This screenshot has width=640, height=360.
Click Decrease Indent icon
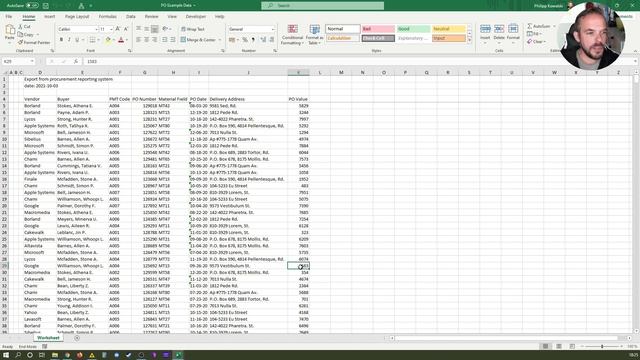click(165, 40)
